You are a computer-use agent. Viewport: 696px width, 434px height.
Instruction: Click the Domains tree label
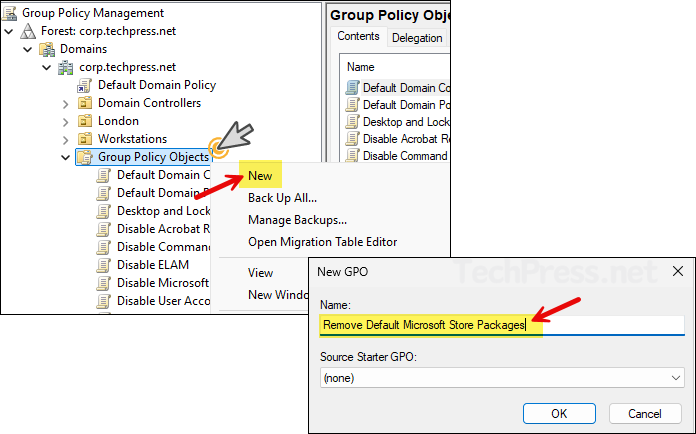pos(83,49)
